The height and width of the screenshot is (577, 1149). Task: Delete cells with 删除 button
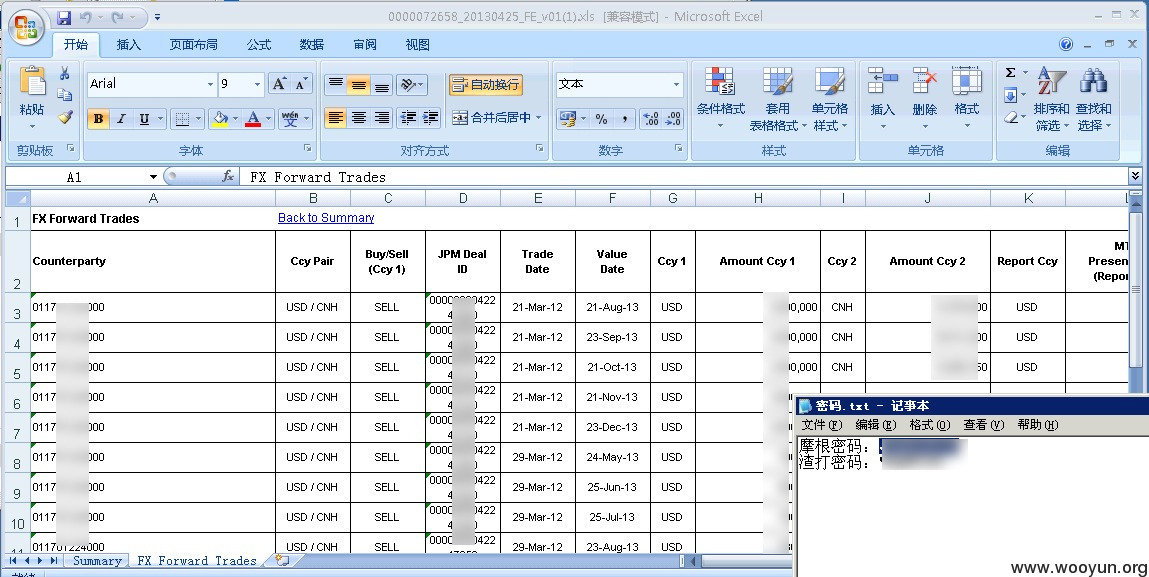[925, 99]
